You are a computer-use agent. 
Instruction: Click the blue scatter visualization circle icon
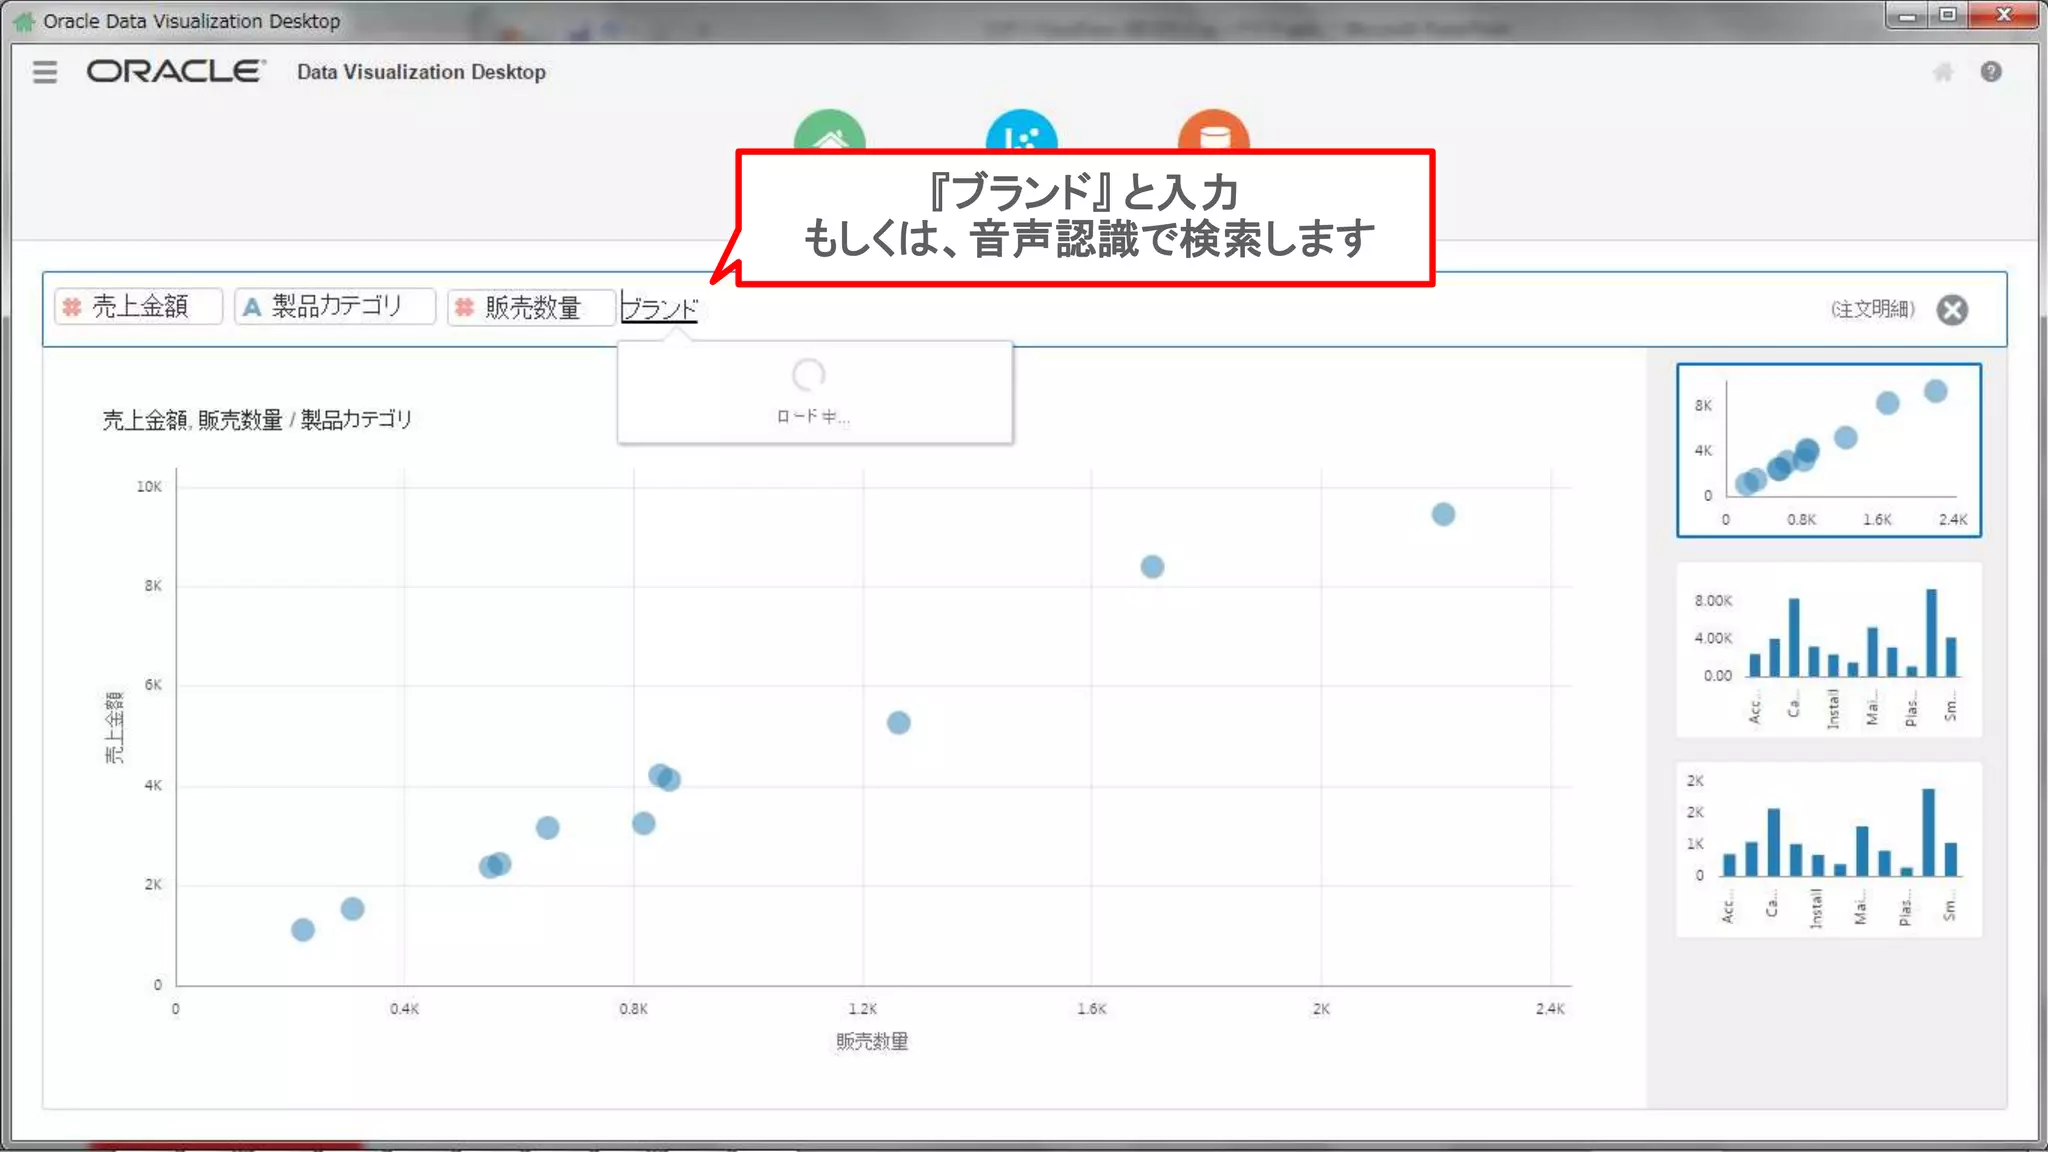[1021, 130]
